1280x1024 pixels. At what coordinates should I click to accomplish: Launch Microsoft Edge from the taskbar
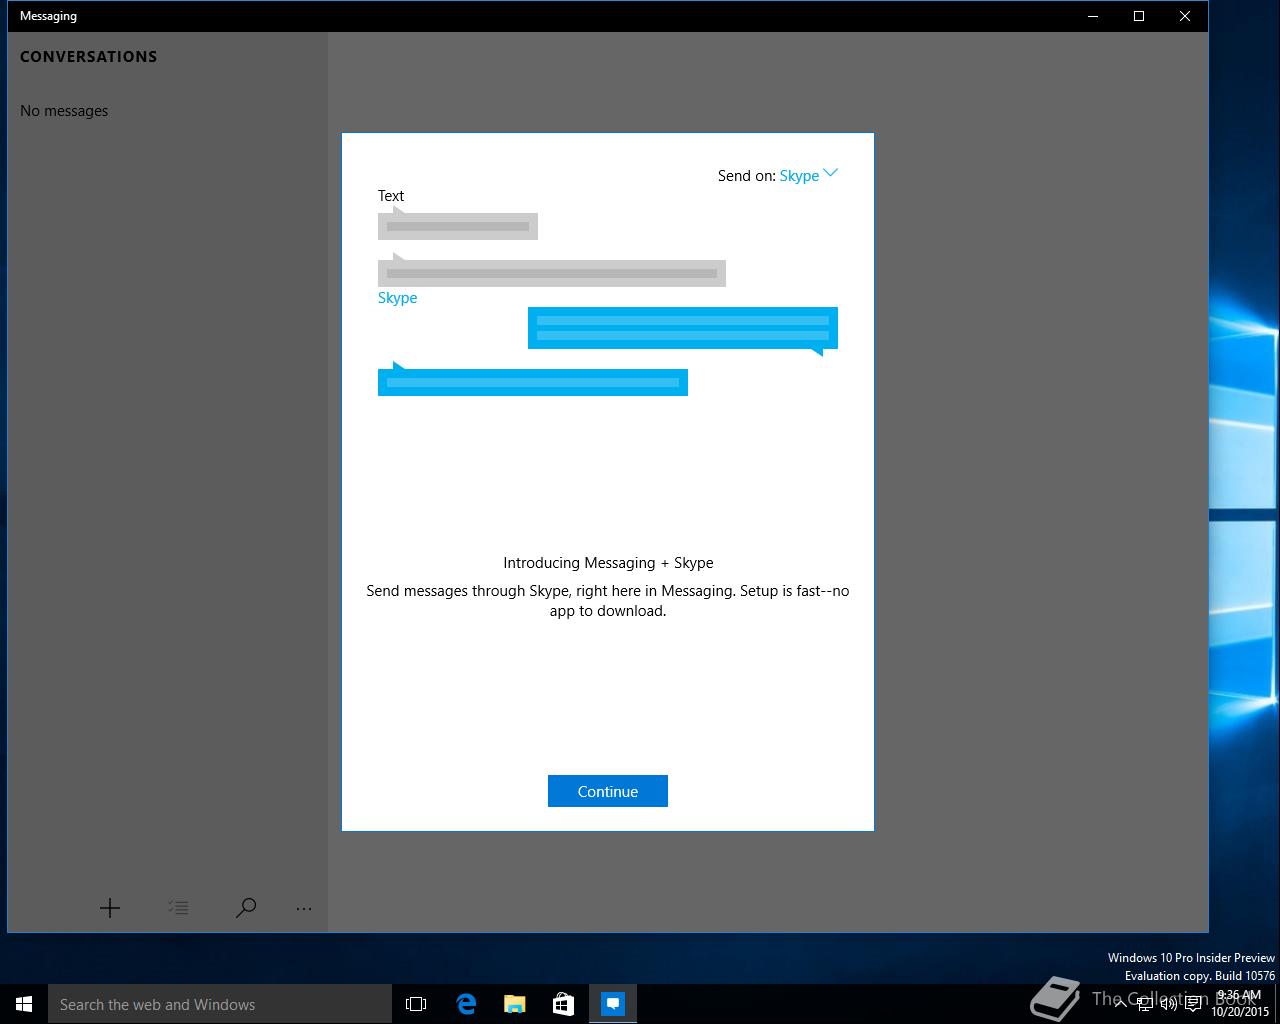point(465,1004)
